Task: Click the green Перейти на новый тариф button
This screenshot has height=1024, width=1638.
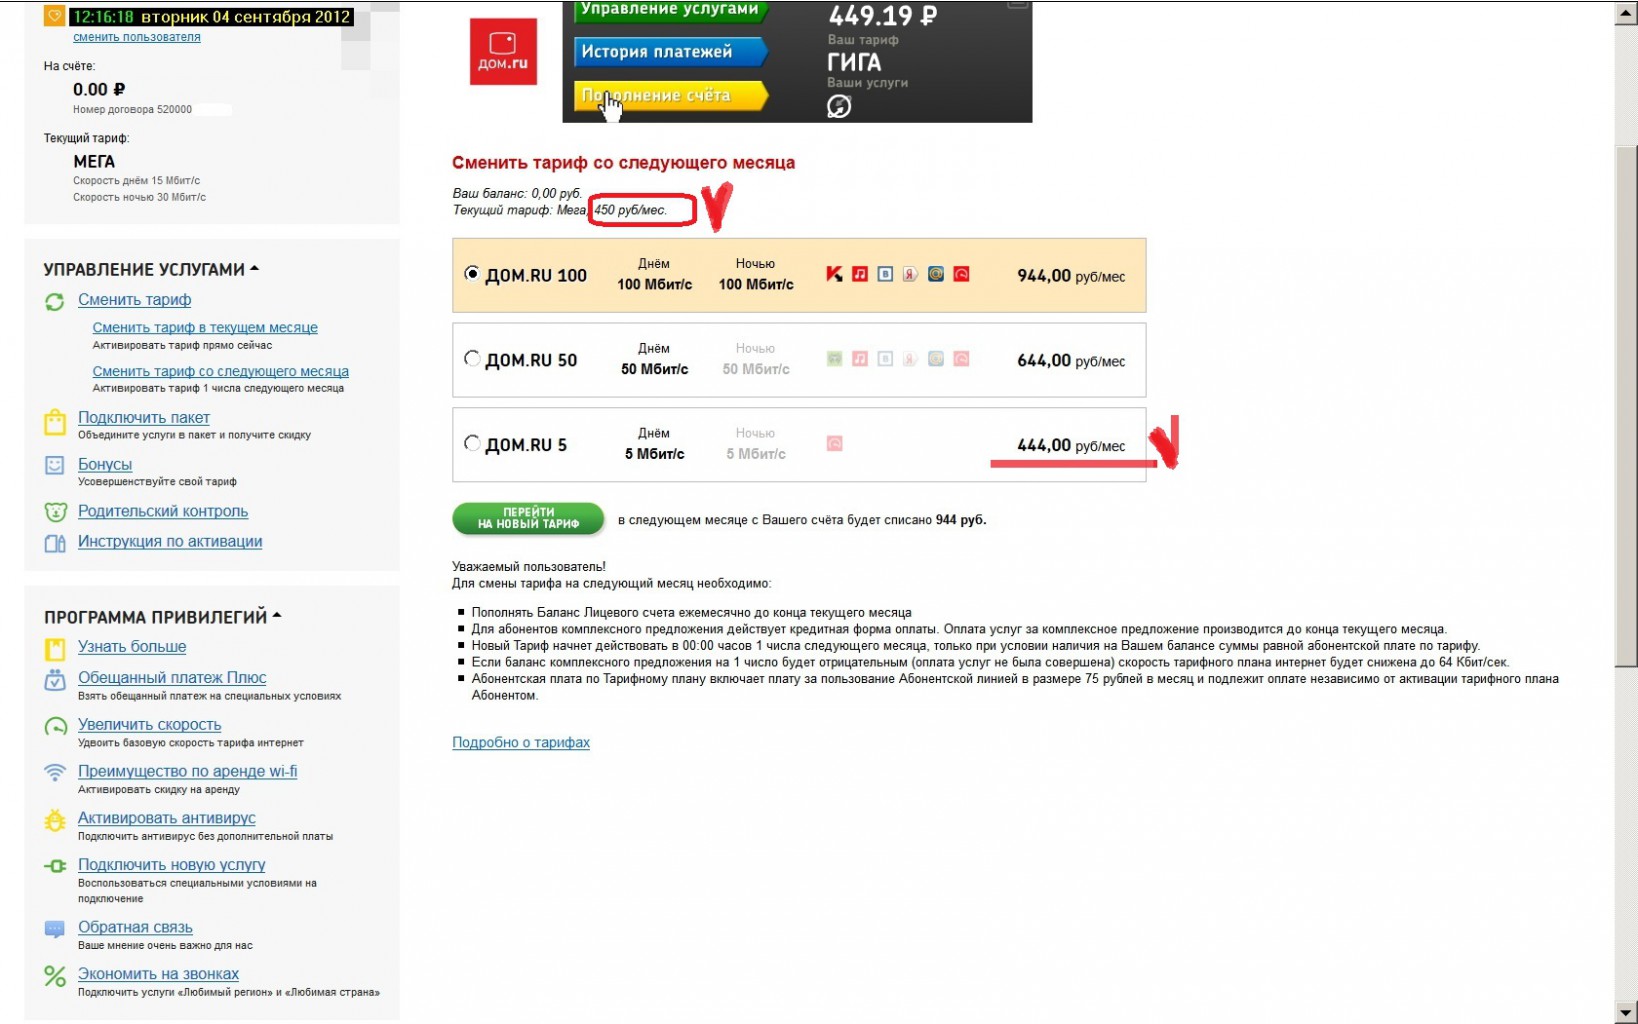Action: tap(528, 518)
